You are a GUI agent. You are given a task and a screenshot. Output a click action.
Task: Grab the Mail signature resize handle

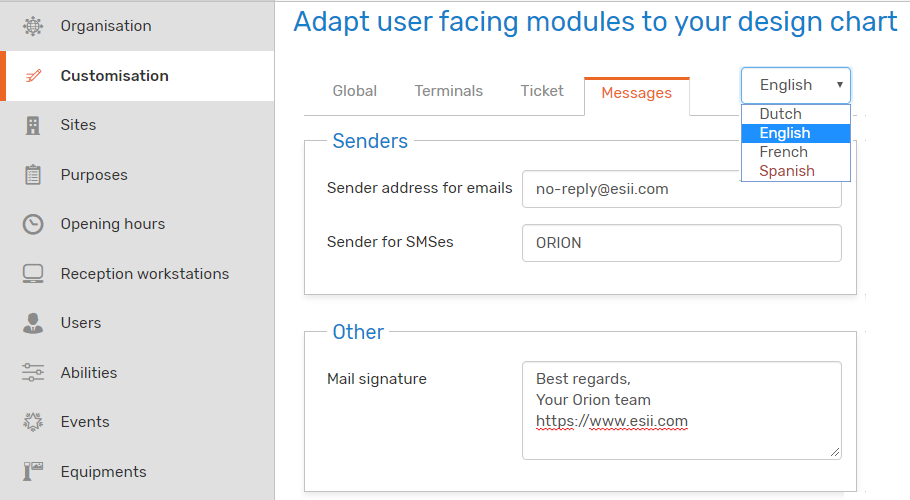pos(835,452)
